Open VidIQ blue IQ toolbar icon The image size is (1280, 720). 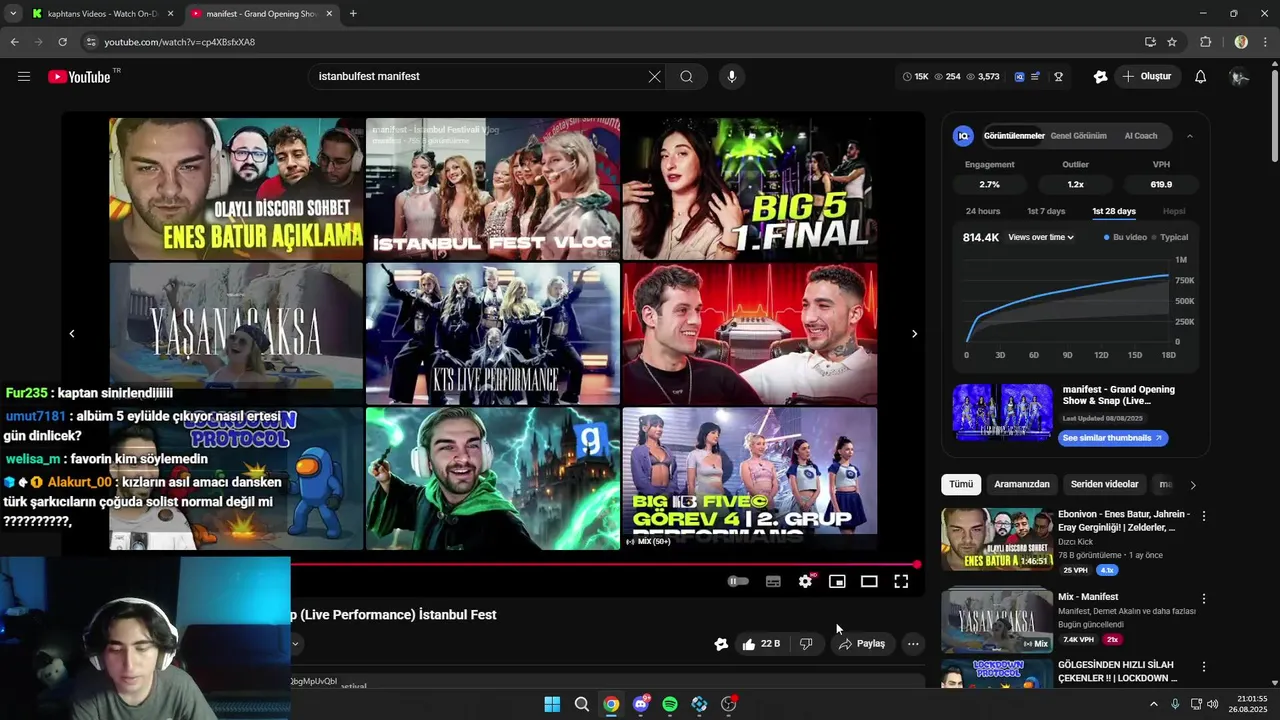[x=1019, y=77]
